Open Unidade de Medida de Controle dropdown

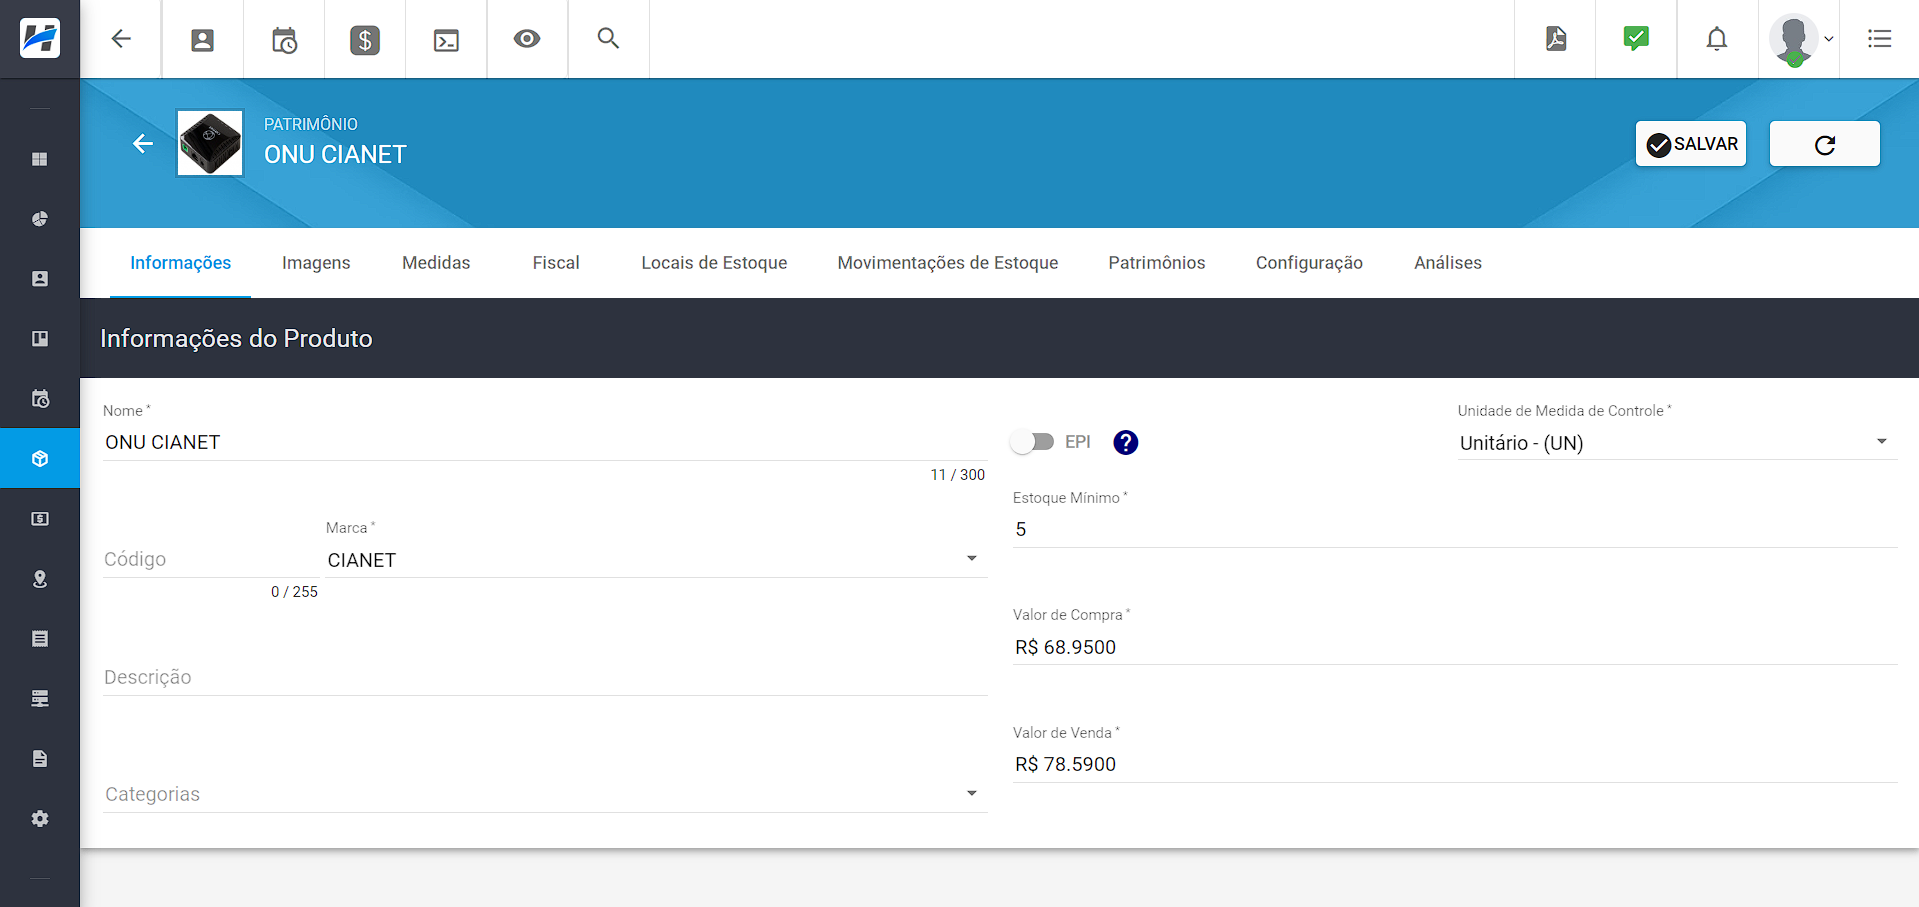[1677, 443]
